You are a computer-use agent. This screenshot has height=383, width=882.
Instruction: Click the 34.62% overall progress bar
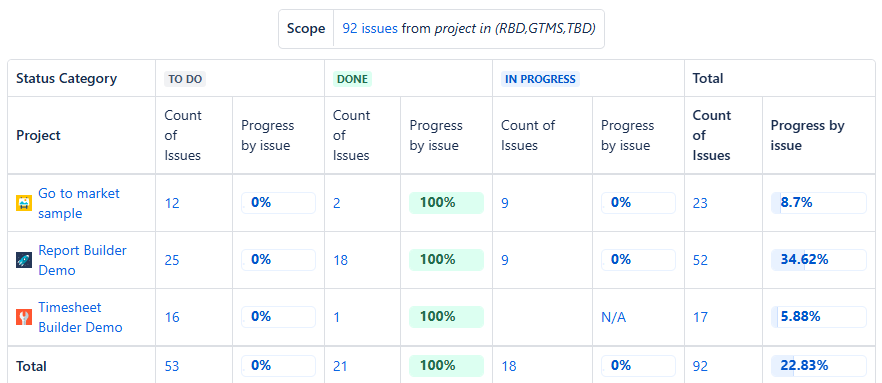[818, 259]
